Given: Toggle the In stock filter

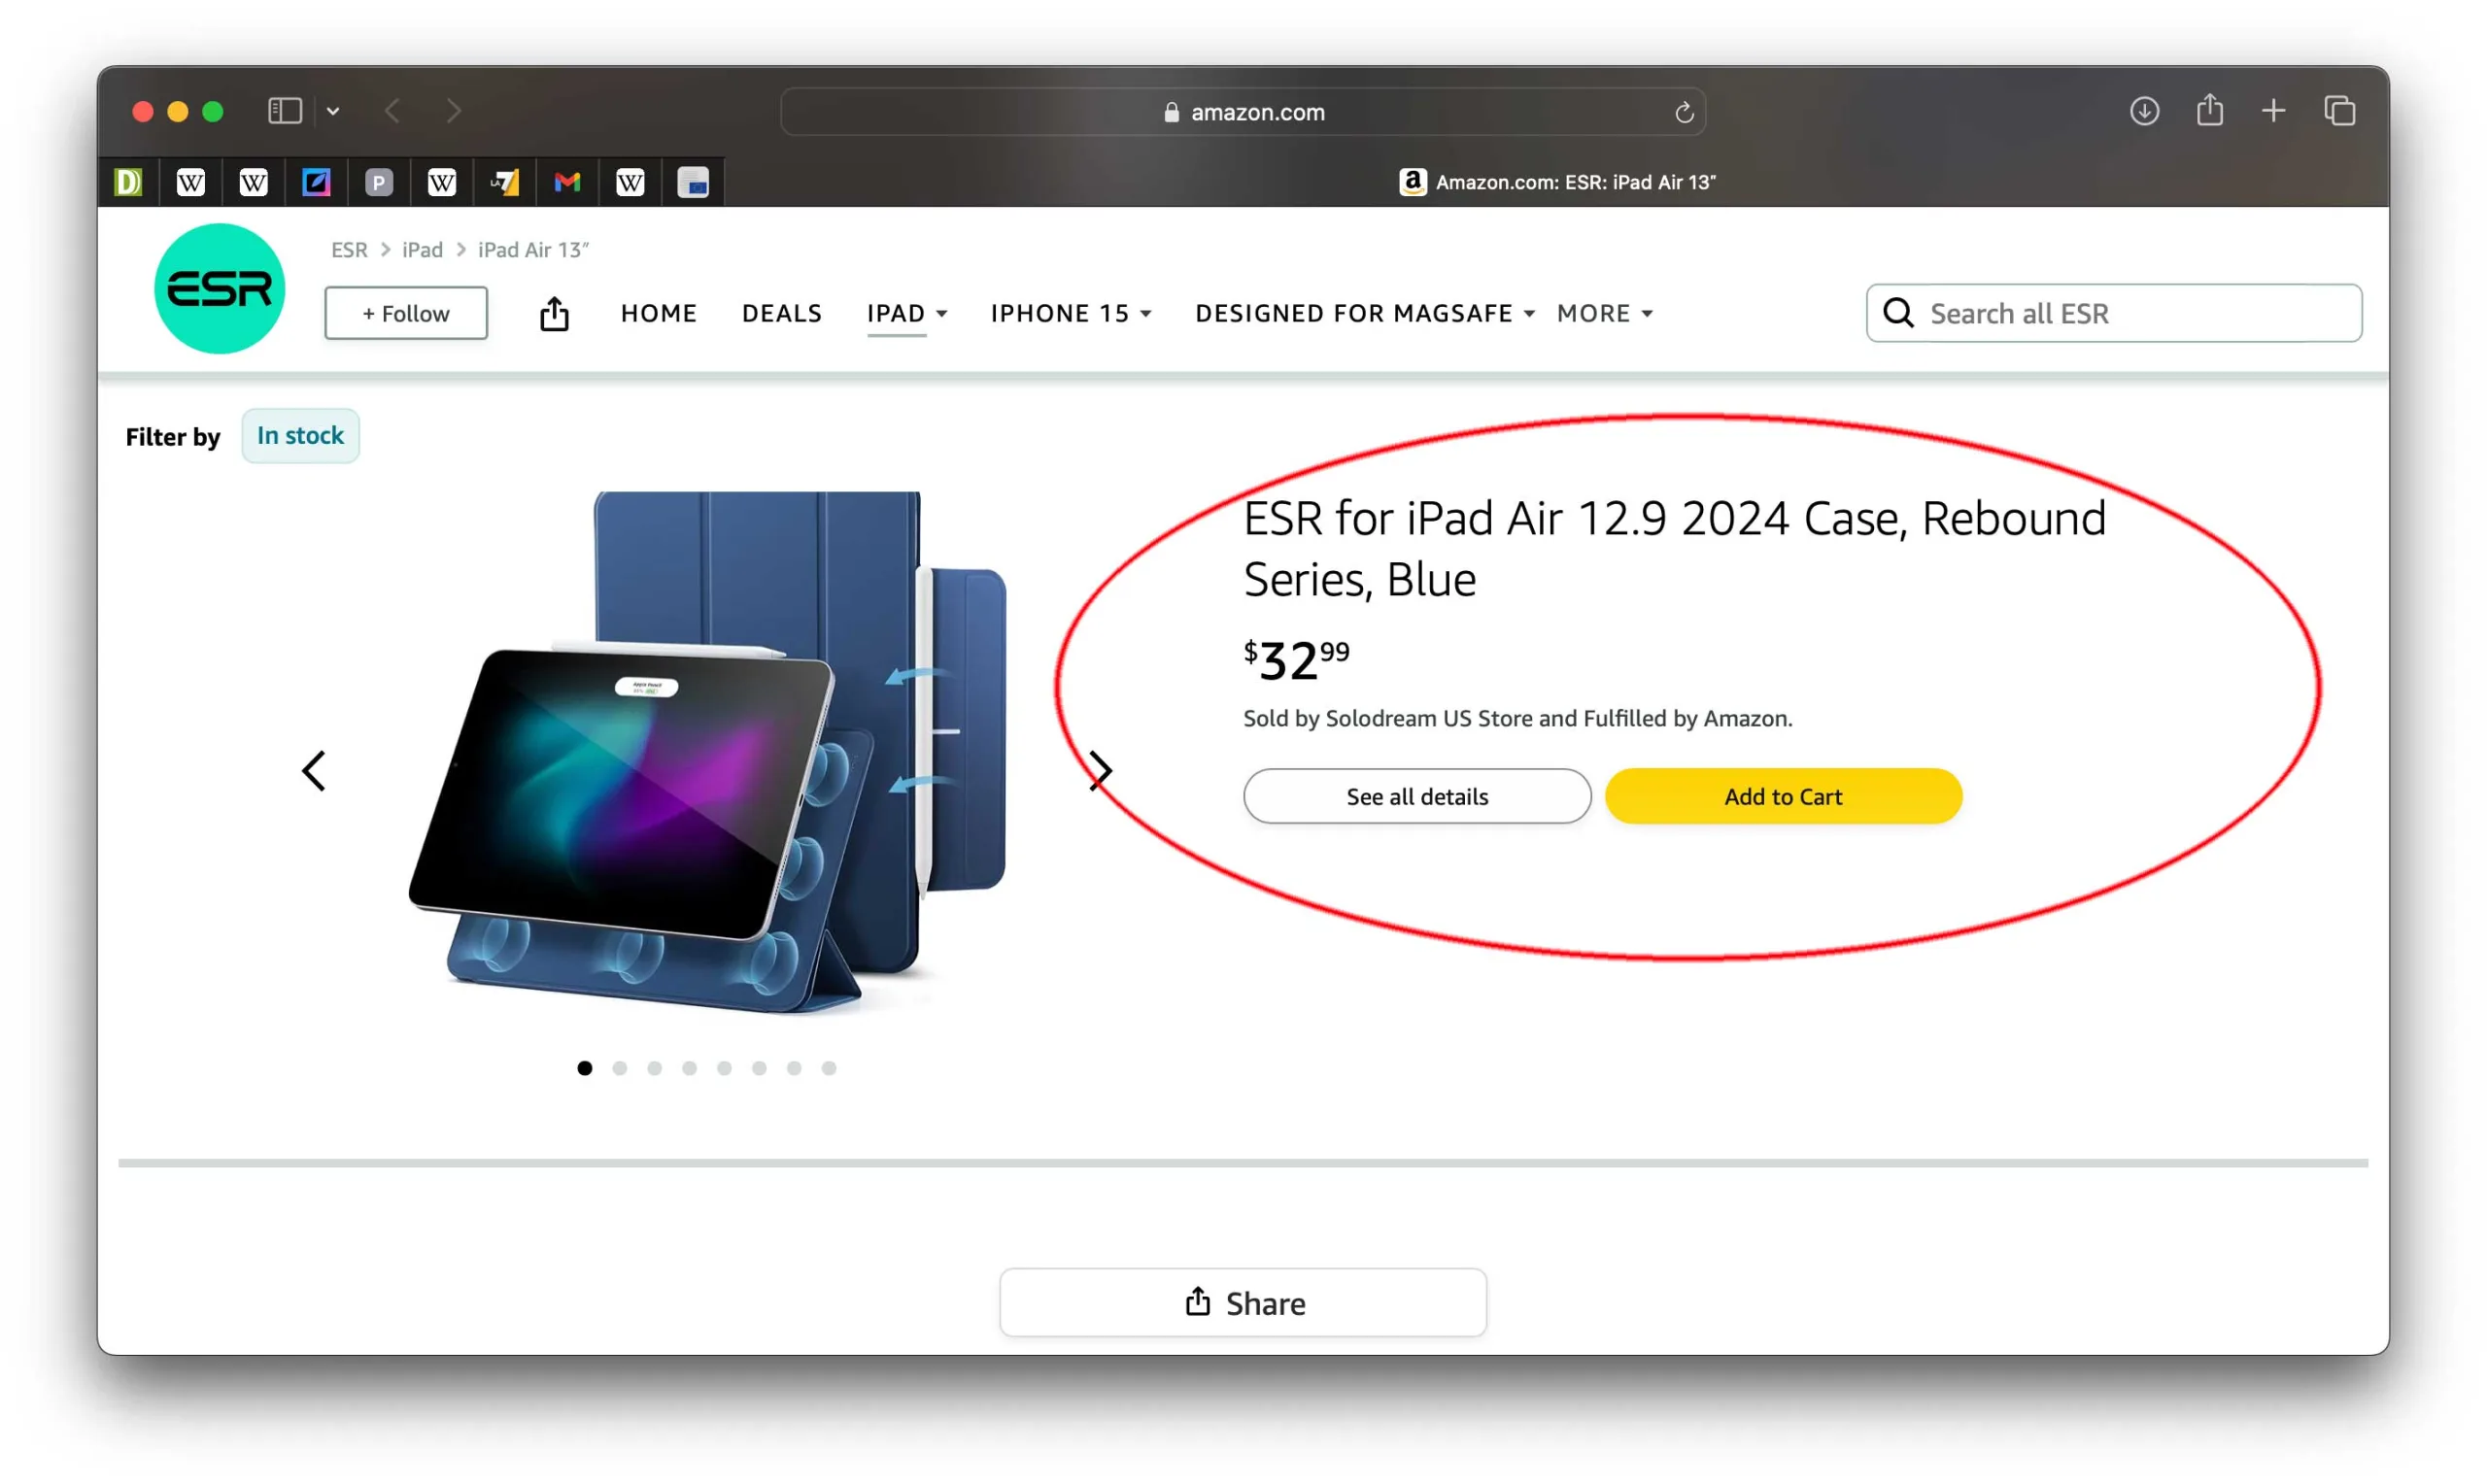Looking at the screenshot, I should click(300, 436).
